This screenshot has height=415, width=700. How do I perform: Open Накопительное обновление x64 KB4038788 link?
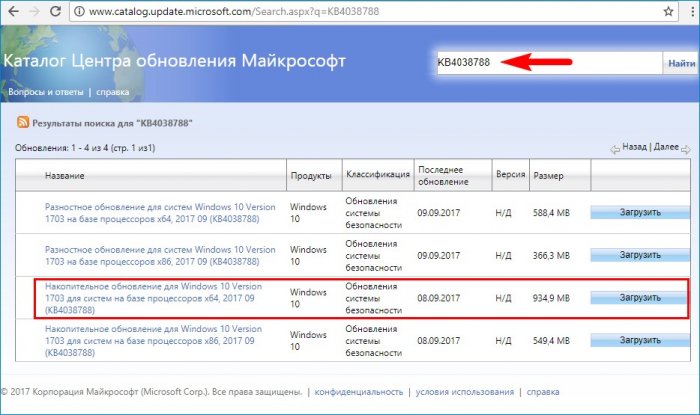click(x=154, y=298)
